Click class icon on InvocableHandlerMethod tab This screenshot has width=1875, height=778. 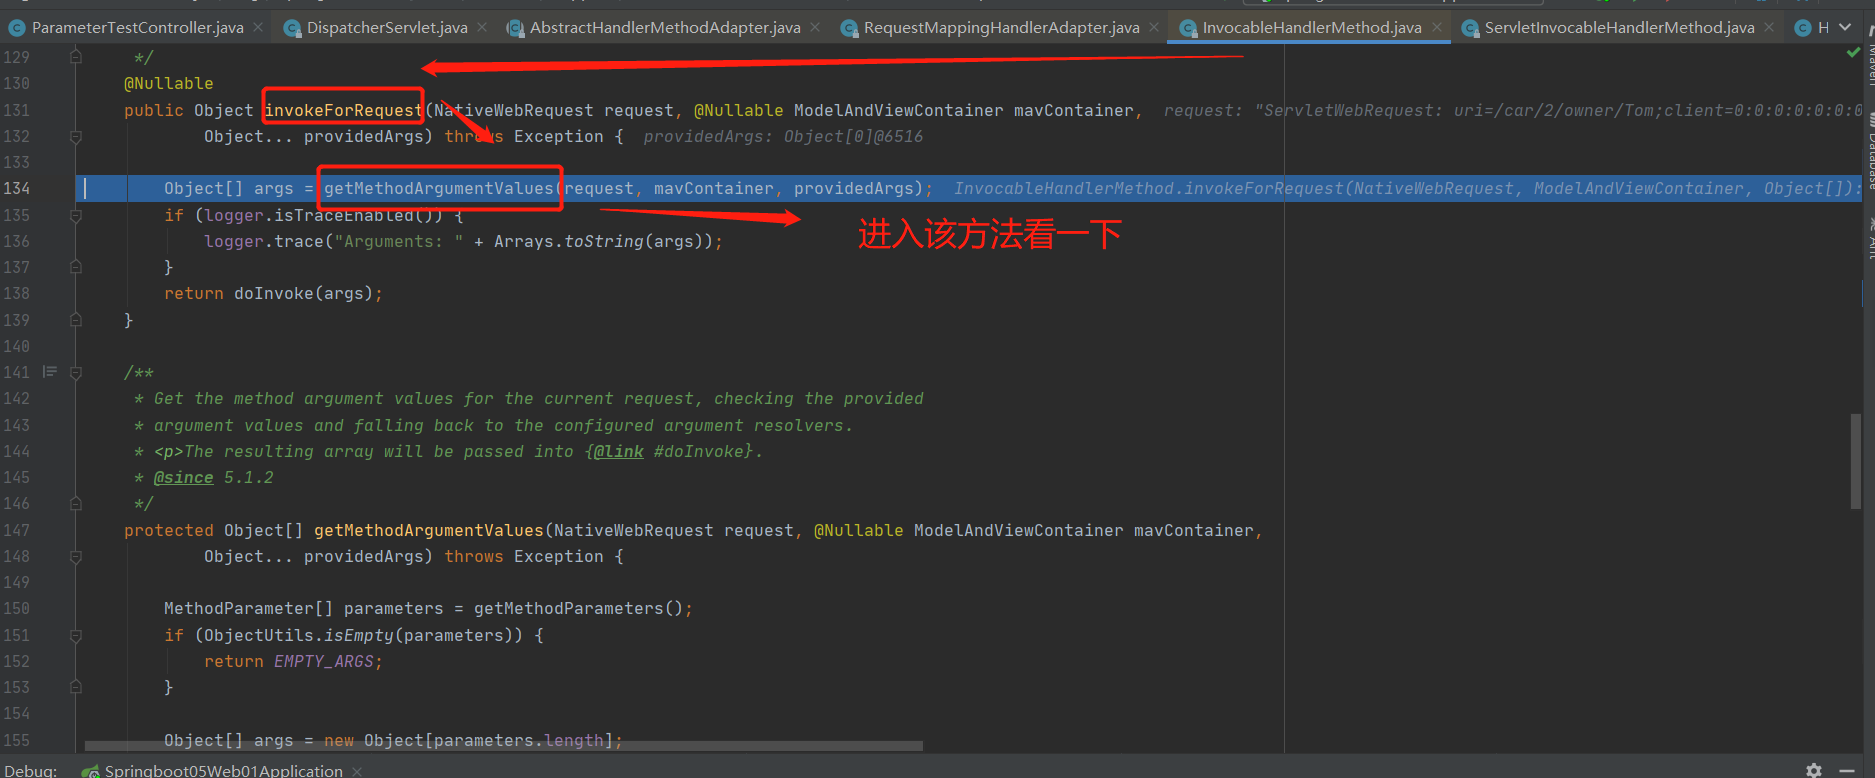[x=1187, y=28]
